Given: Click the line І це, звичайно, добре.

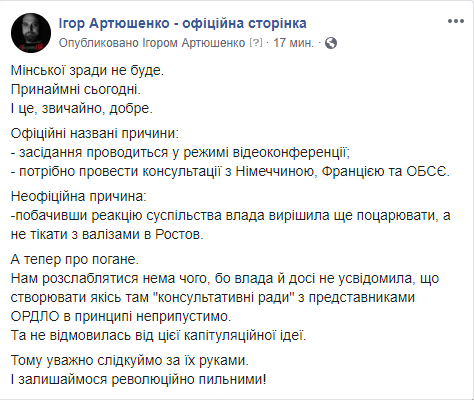Looking at the screenshot, I should (x=82, y=108).
